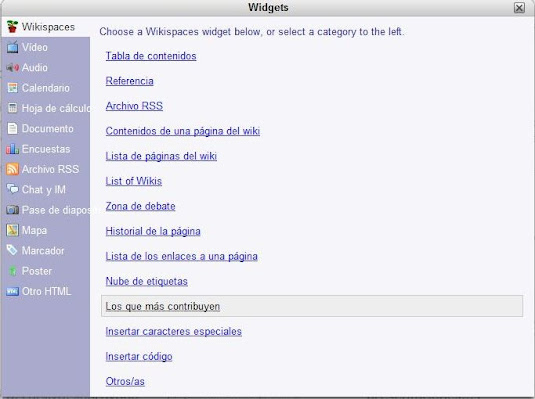Open the Pase de diapositivas camera icon

[13, 210]
